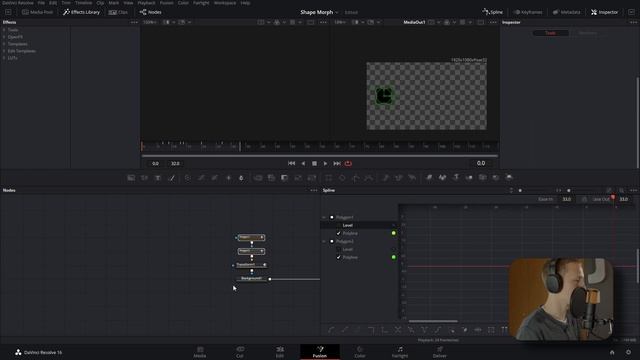The height and width of the screenshot is (360, 640).
Task: Add a Fast Noise node from the toolbar
Action: (x=144, y=178)
